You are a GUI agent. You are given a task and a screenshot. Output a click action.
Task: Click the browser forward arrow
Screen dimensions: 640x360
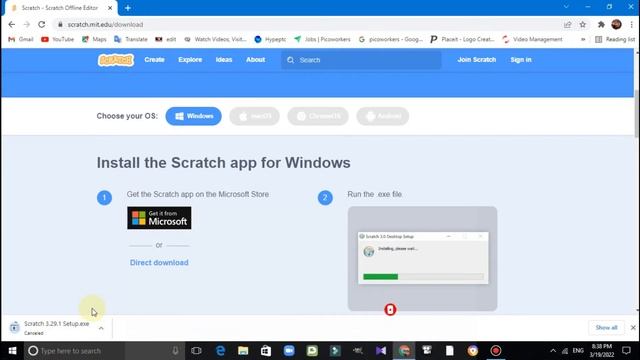[27, 24]
